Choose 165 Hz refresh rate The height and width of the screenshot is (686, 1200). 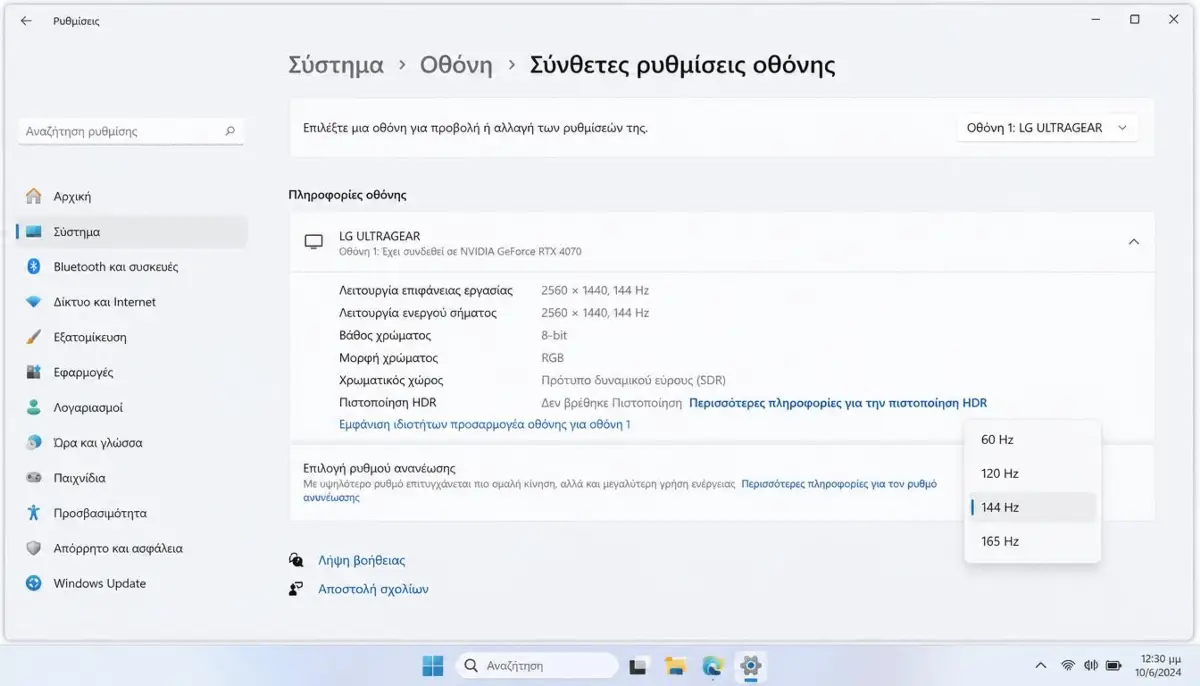[1032, 541]
